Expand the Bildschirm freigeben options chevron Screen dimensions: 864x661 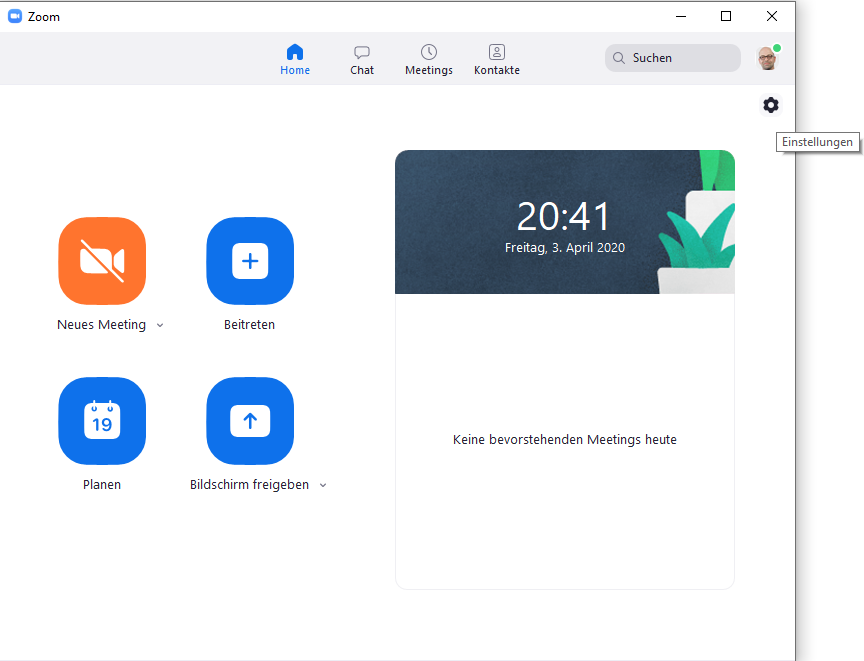click(323, 485)
